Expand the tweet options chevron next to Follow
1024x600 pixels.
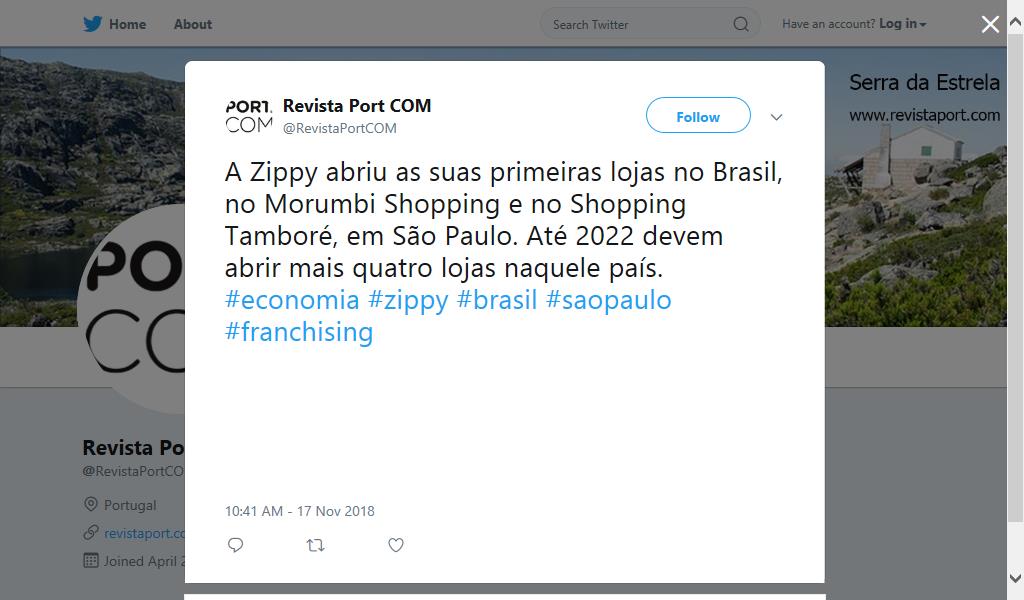click(776, 118)
